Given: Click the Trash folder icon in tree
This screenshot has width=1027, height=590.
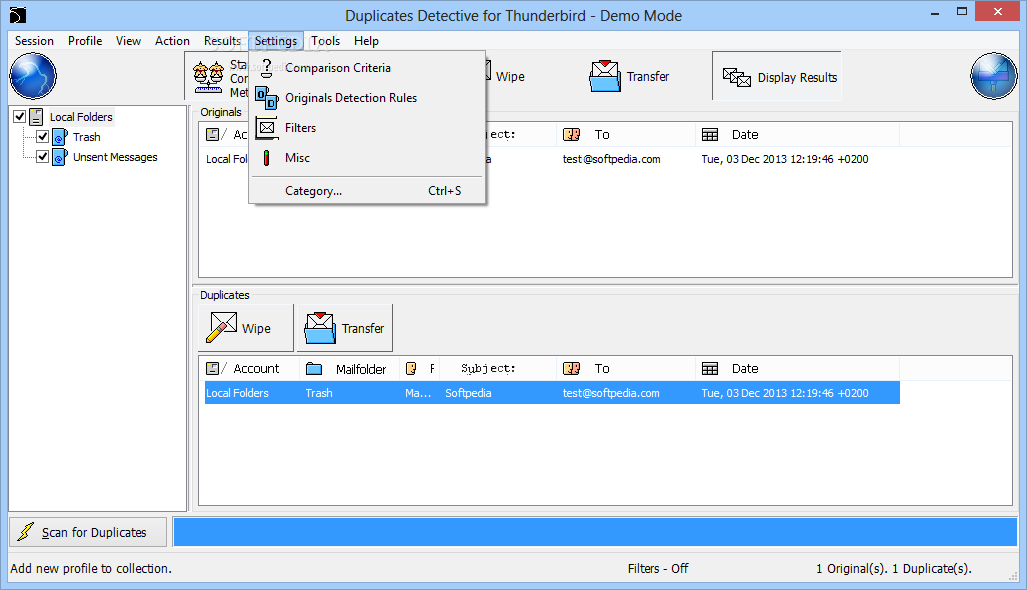Looking at the screenshot, I should [60, 137].
